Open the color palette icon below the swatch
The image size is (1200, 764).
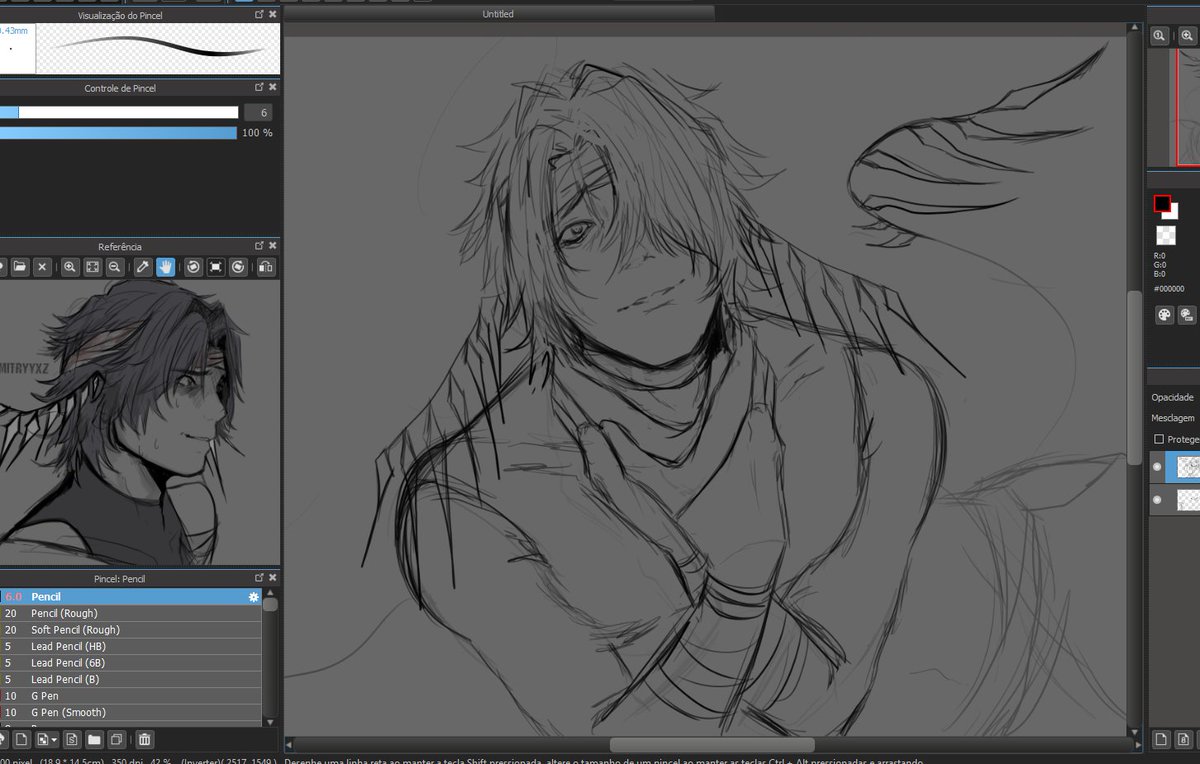[x=1164, y=314]
